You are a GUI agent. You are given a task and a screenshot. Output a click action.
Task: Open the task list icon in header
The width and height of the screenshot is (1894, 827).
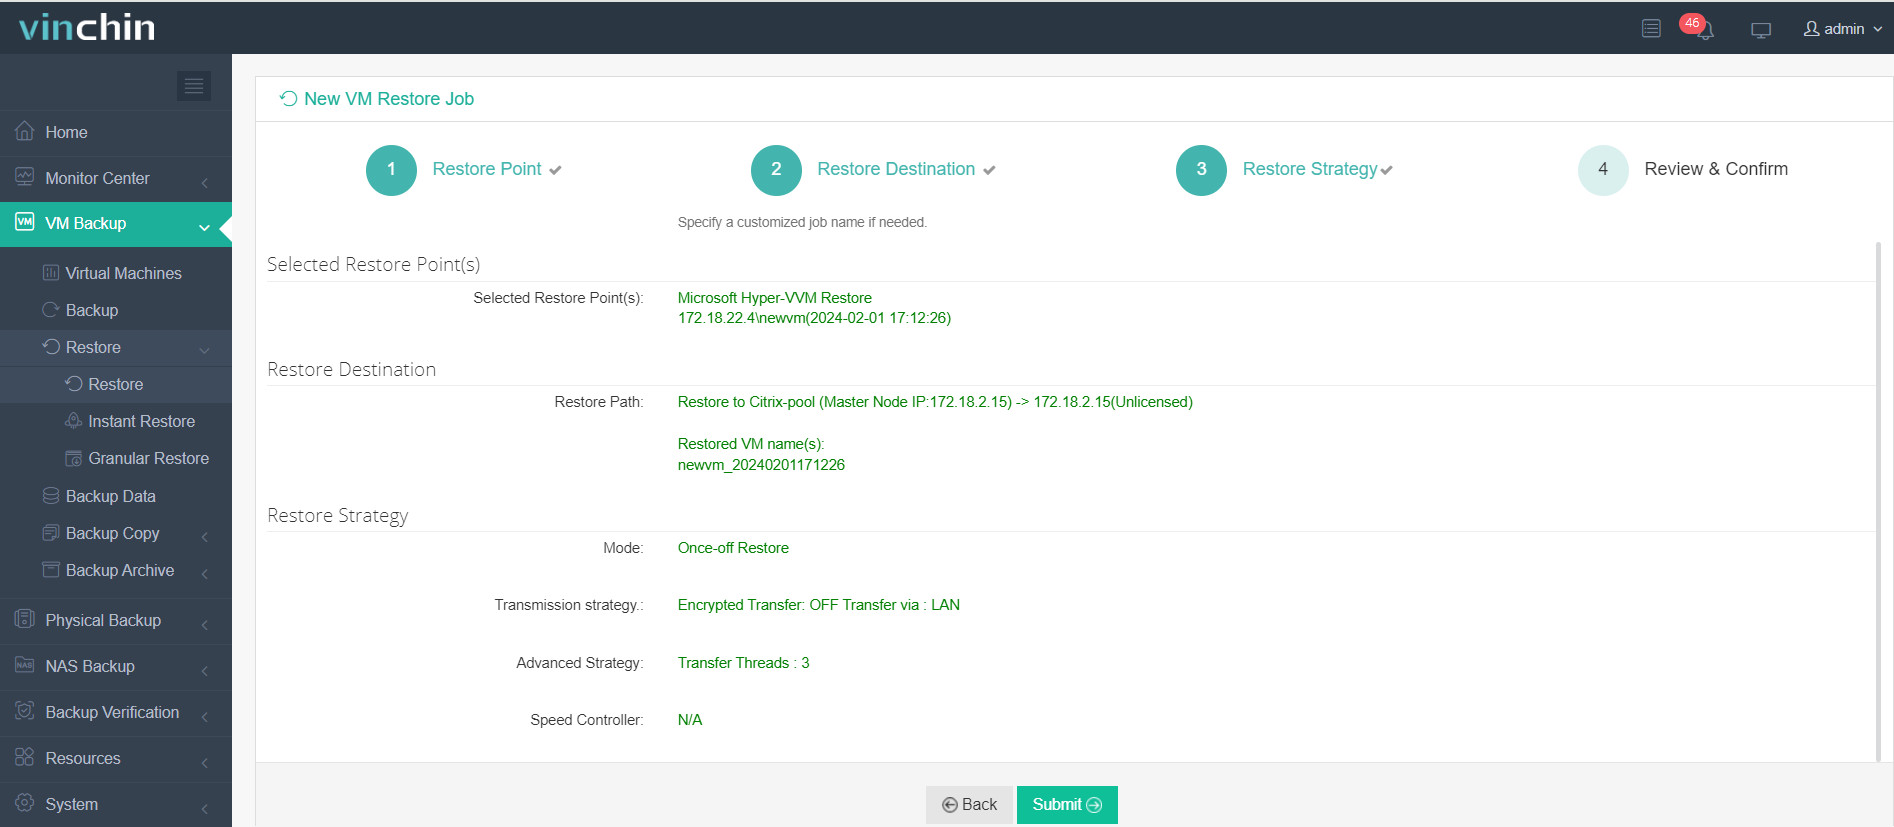[x=1651, y=29]
